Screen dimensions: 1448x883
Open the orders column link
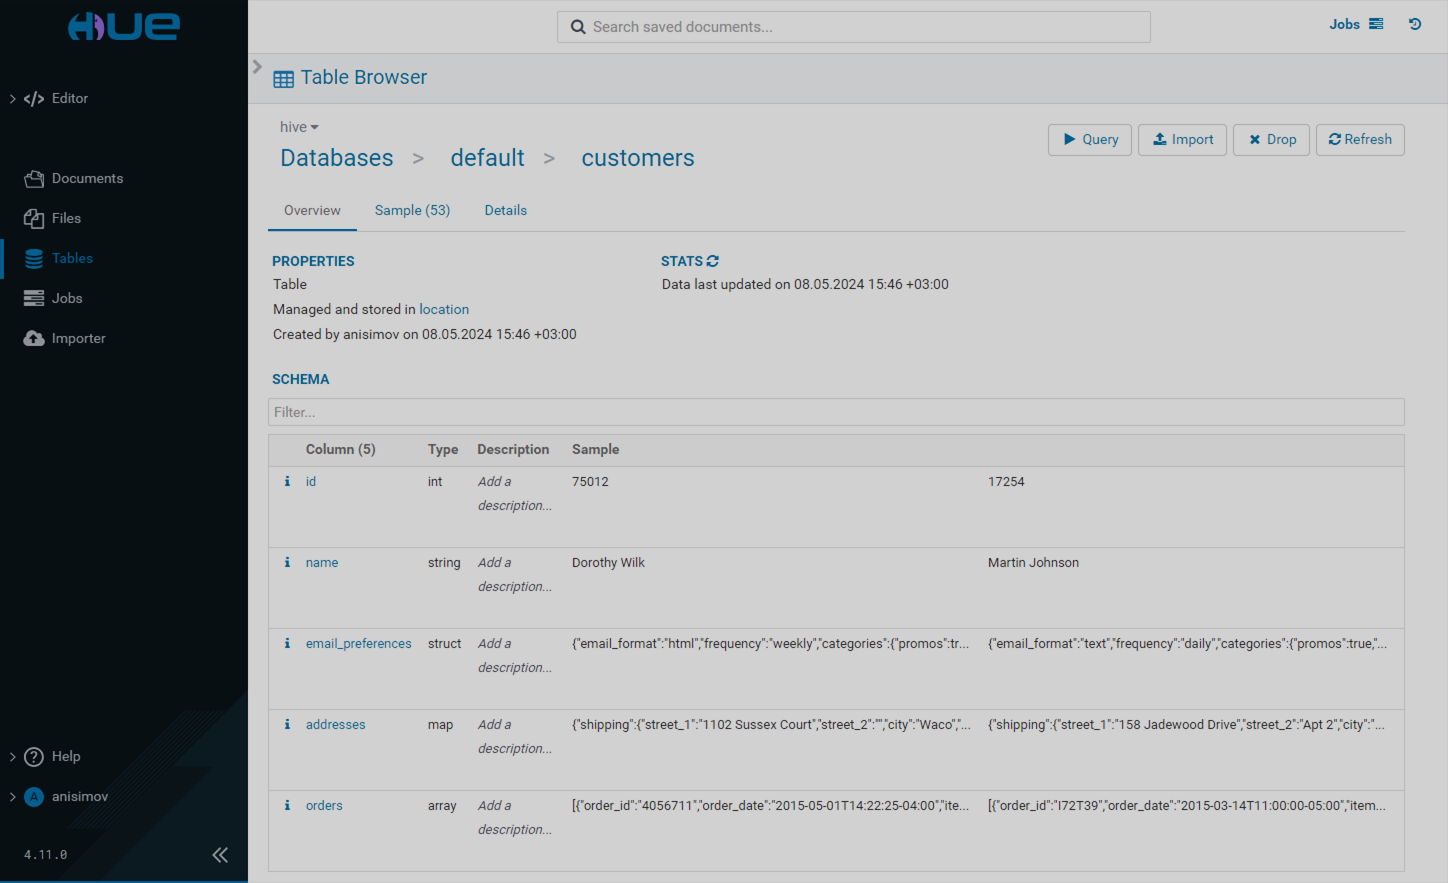coord(324,806)
